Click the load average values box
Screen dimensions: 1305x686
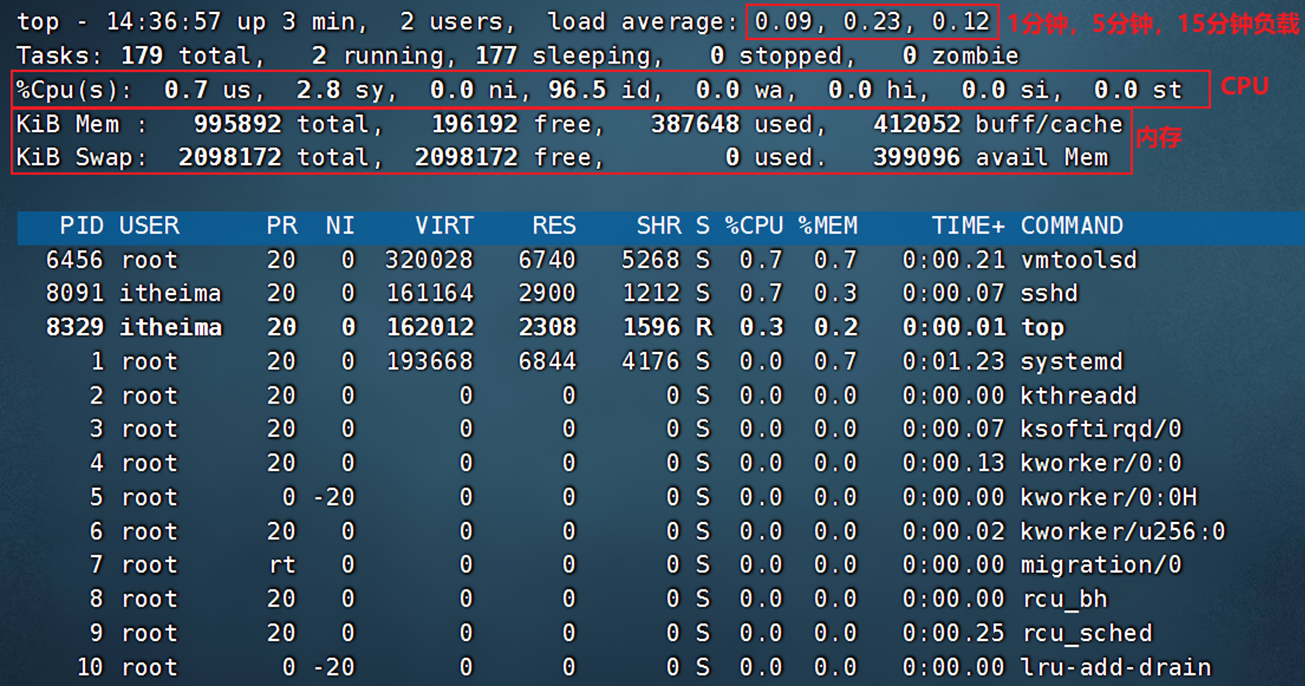pos(871,21)
